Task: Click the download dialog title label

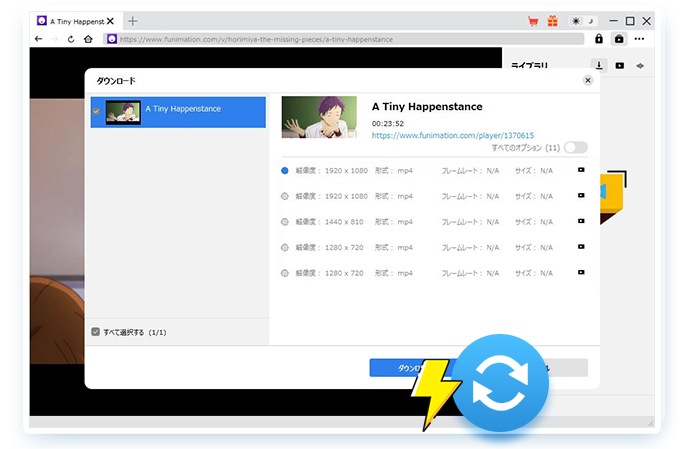Action: pyautogui.click(x=116, y=81)
